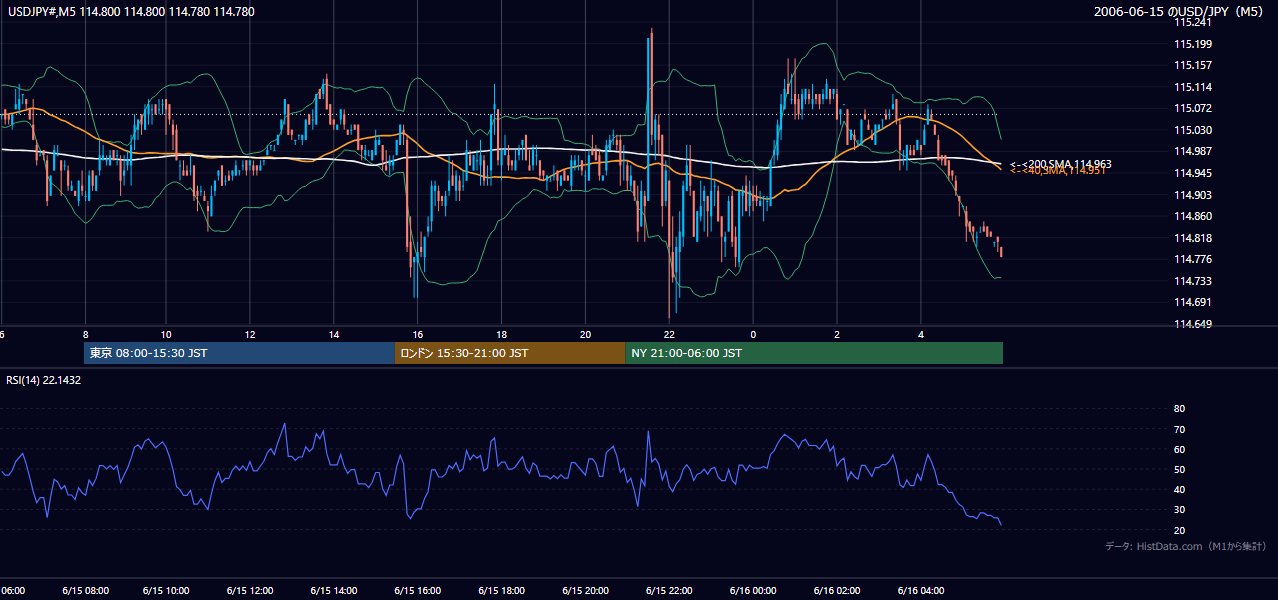Click price axis value 115.030
Image resolution: width=1278 pixels, height=600 pixels.
coord(1192,130)
